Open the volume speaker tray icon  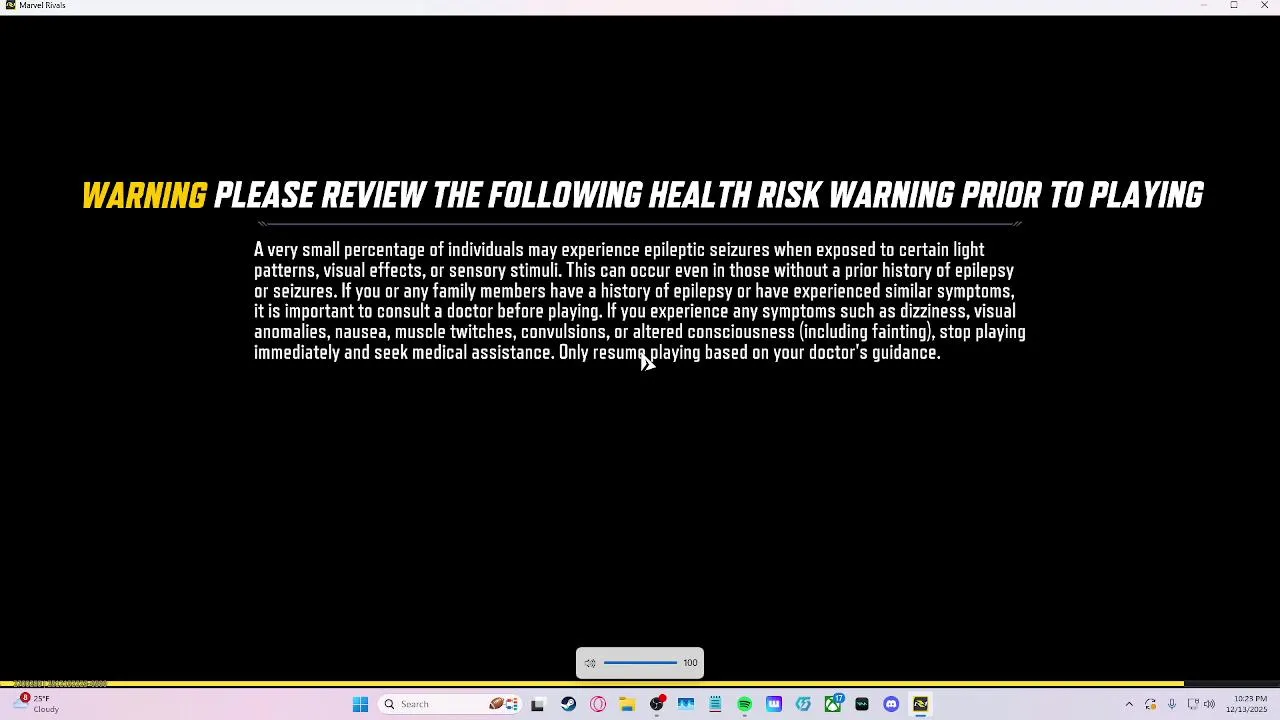(x=1209, y=704)
